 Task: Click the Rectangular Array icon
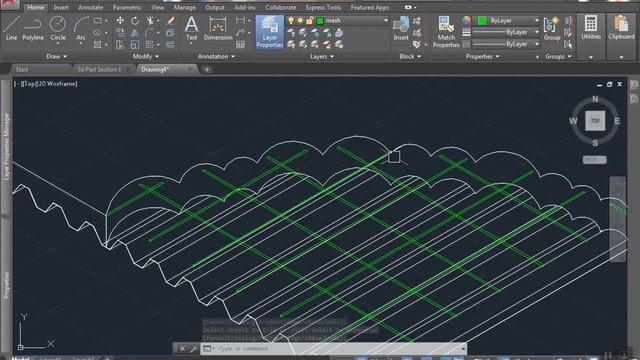[x=150, y=44]
